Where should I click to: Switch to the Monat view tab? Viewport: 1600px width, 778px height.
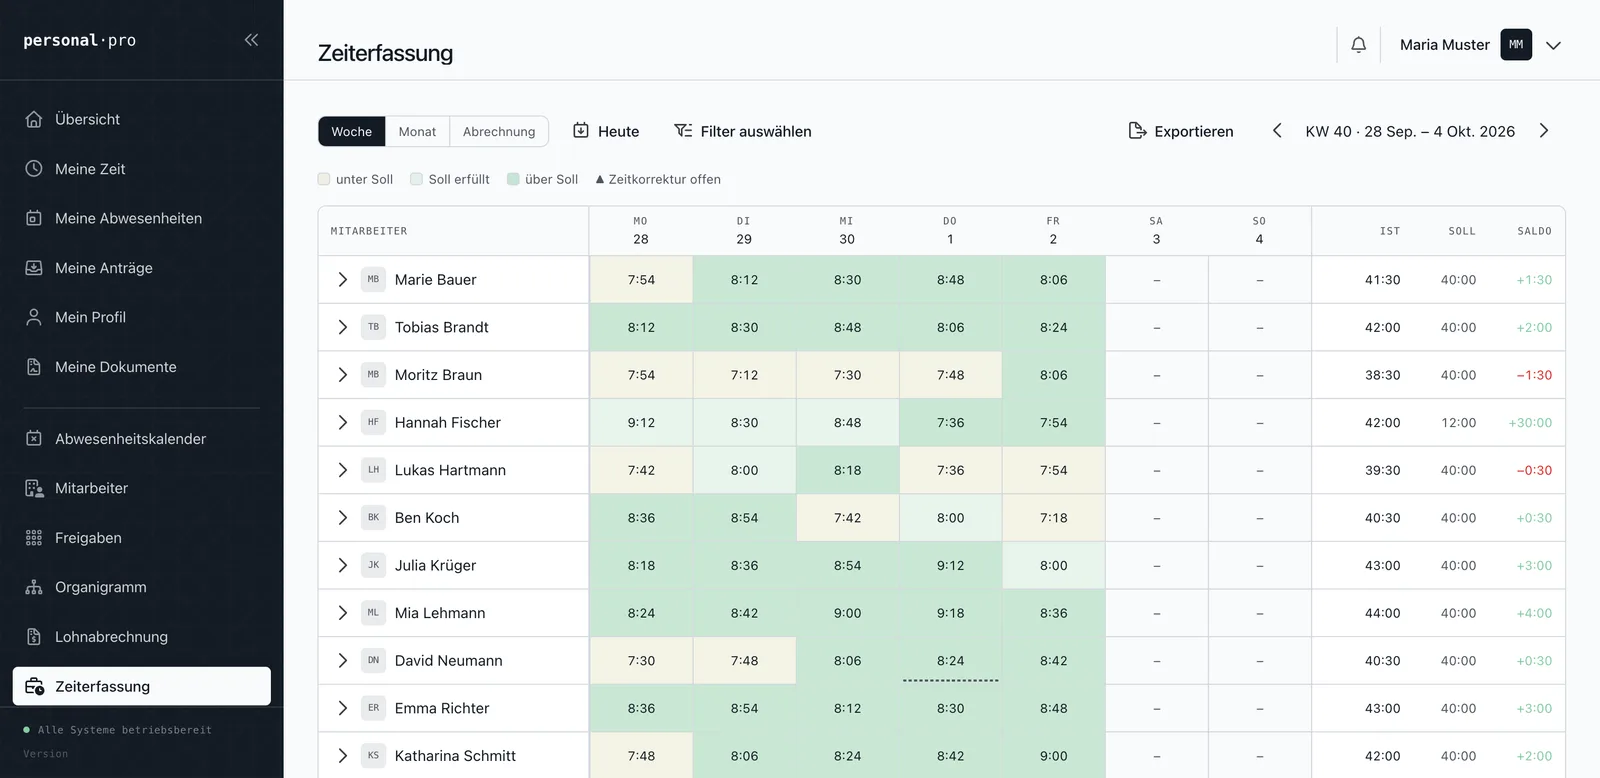(417, 131)
